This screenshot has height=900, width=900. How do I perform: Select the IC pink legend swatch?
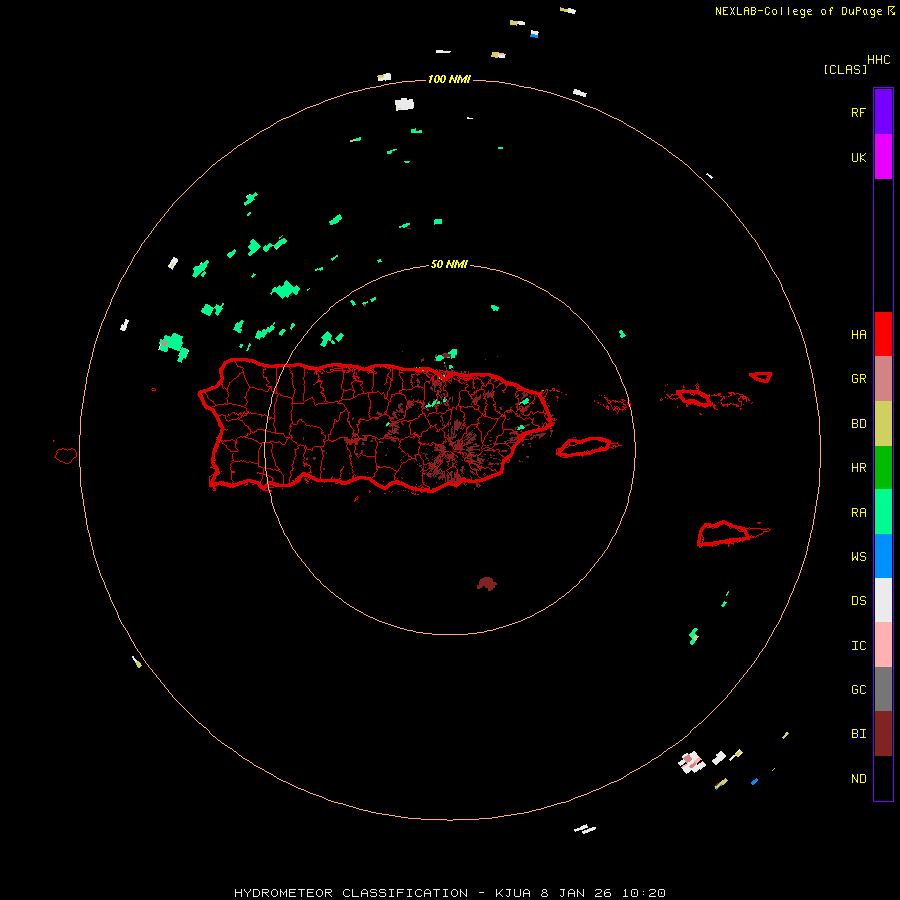tap(883, 645)
